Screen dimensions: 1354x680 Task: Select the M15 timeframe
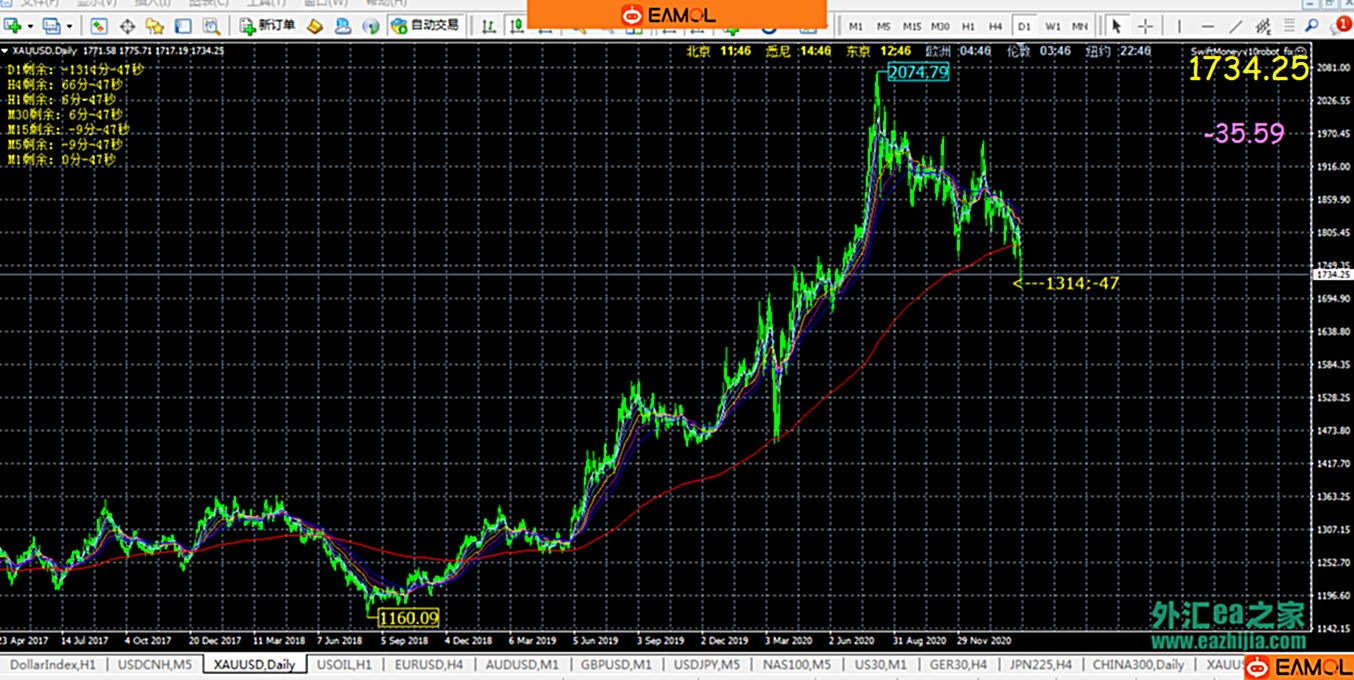pos(912,26)
